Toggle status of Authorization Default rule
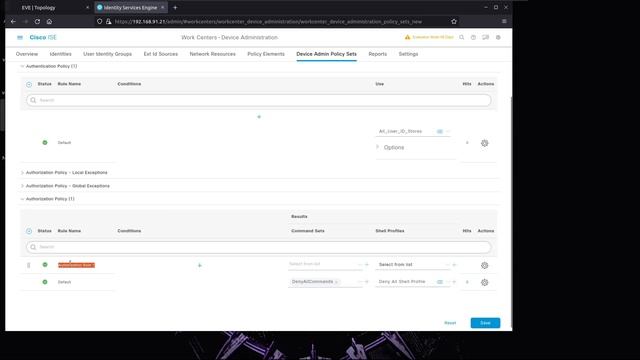This screenshot has height=360, width=640. coord(45,282)
